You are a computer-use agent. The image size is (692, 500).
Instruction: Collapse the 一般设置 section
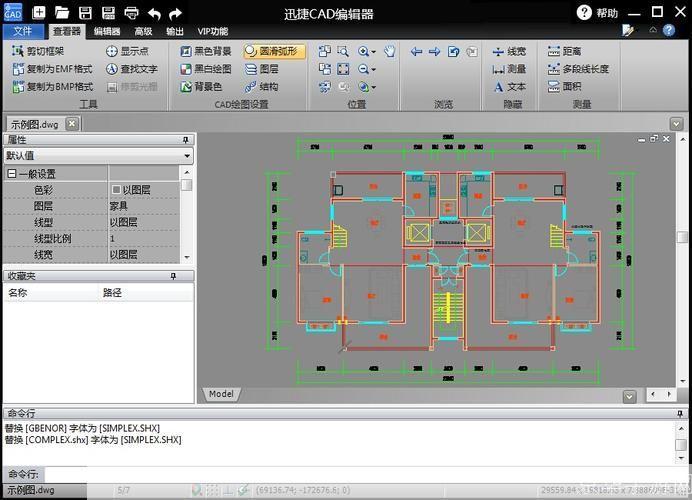11,174
